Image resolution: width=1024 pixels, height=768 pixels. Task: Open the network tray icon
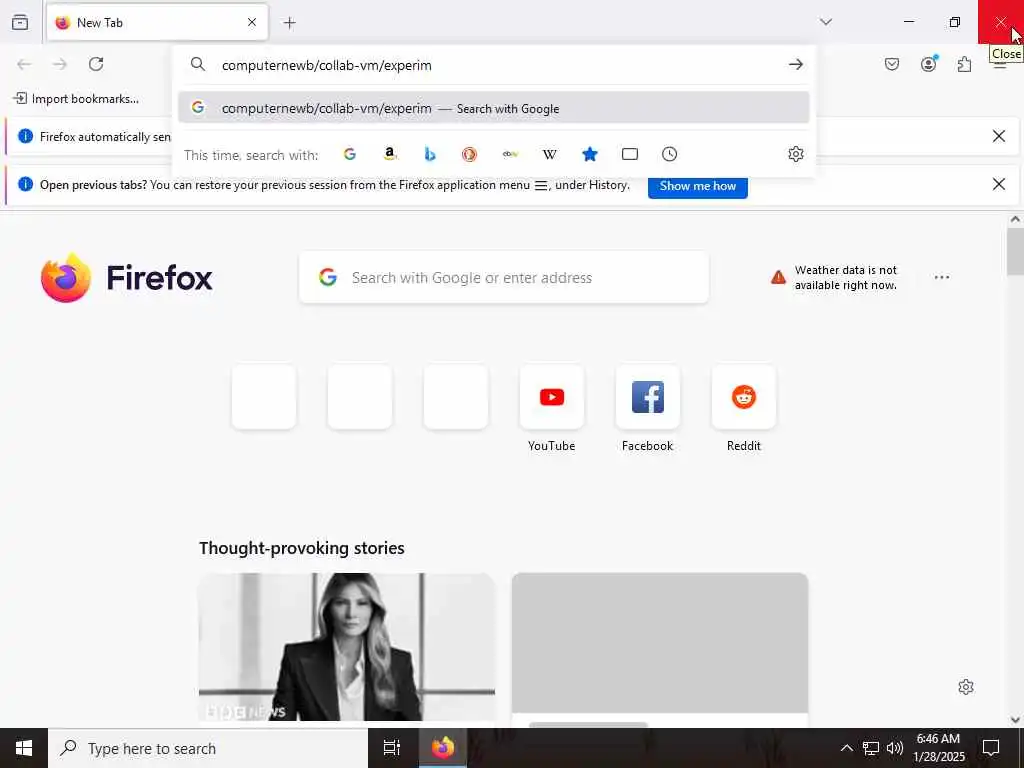[871, 748]
